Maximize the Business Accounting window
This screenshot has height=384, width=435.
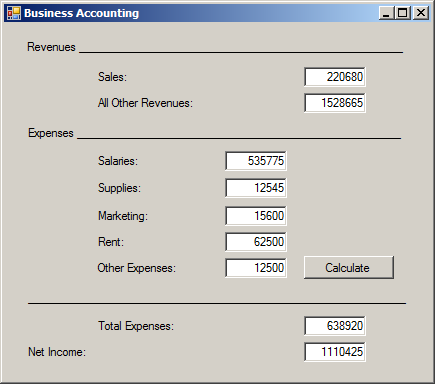point(403,13)
